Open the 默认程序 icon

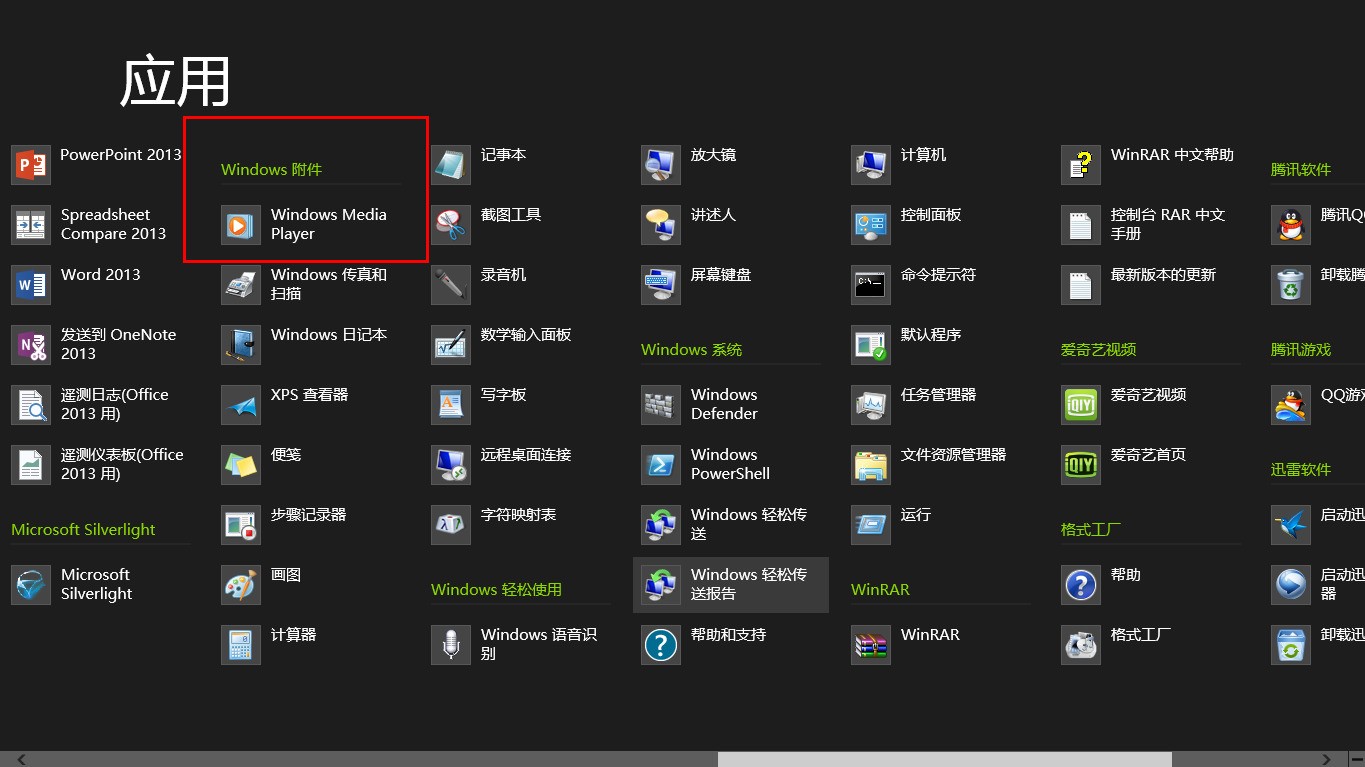pyautogui.click(x=871, y=345)
